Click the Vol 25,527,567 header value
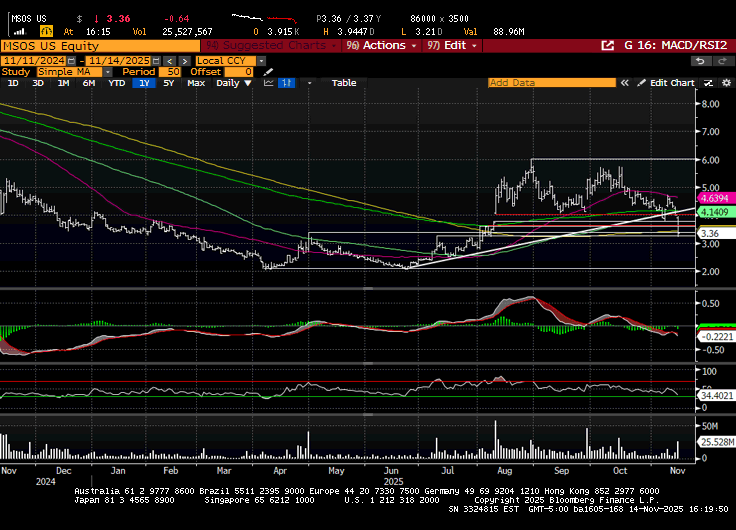The height and width of the screenshot is (530, 736). [187, 32]
